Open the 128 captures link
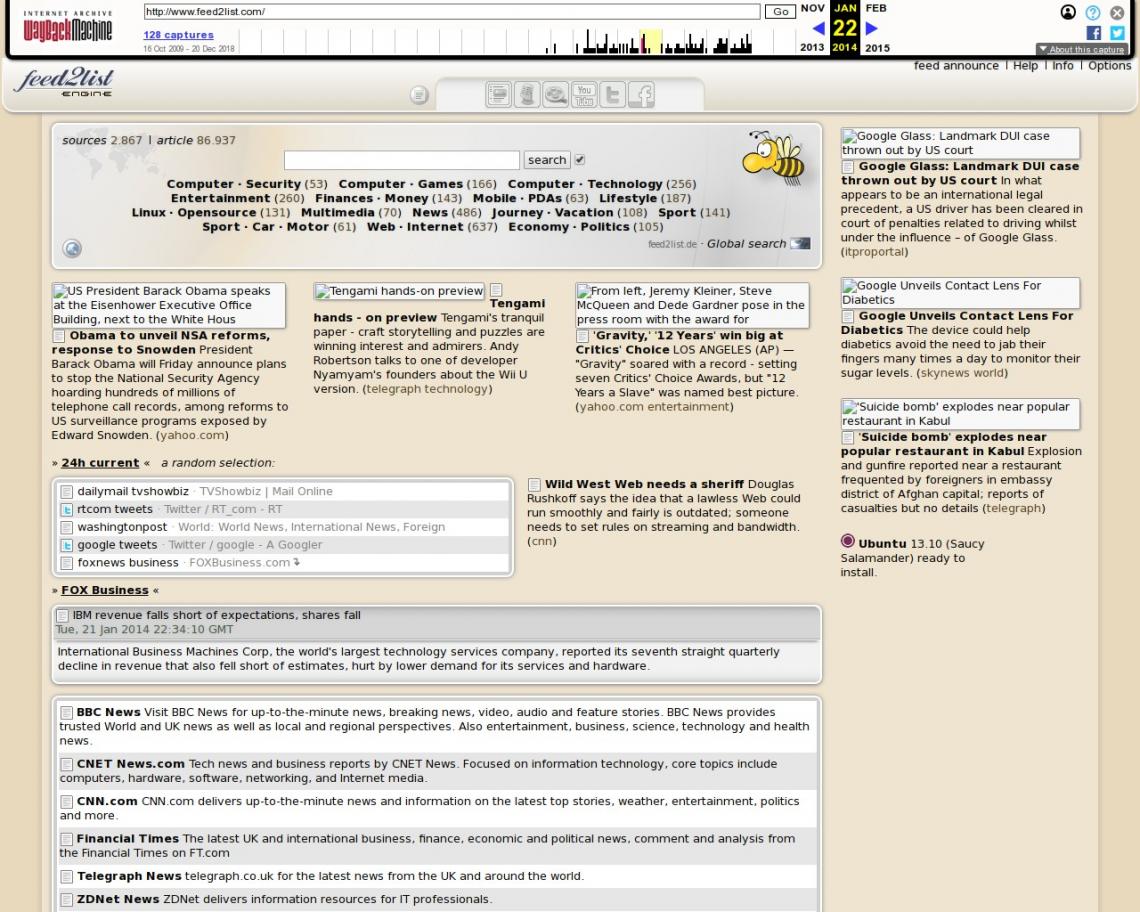The width and height of the screenshot is (1140, 912). coord(178,35)
